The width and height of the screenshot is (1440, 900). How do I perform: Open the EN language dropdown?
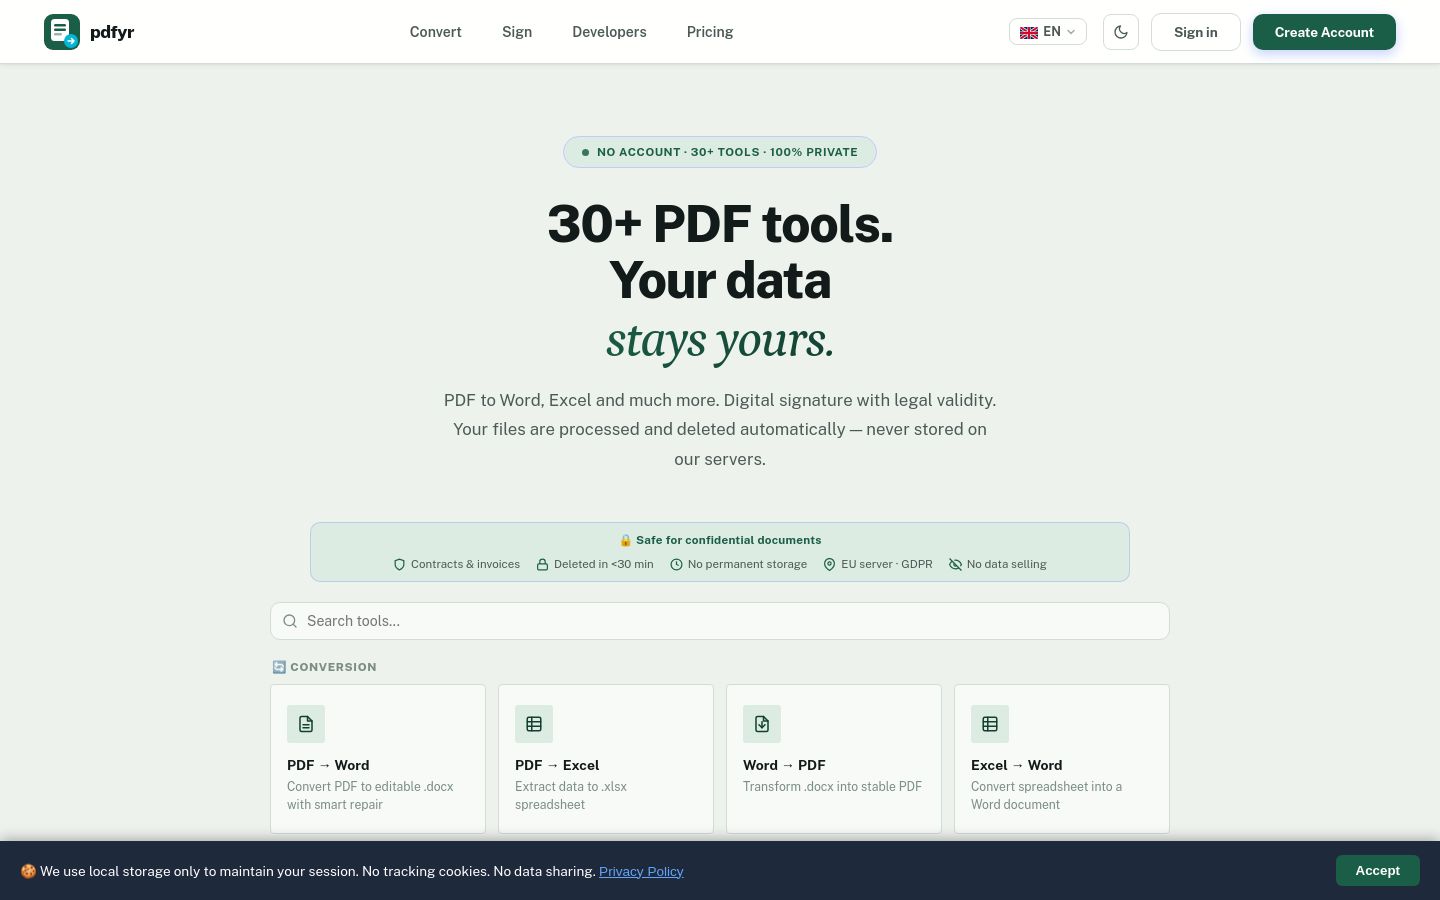pos(1047,32)
